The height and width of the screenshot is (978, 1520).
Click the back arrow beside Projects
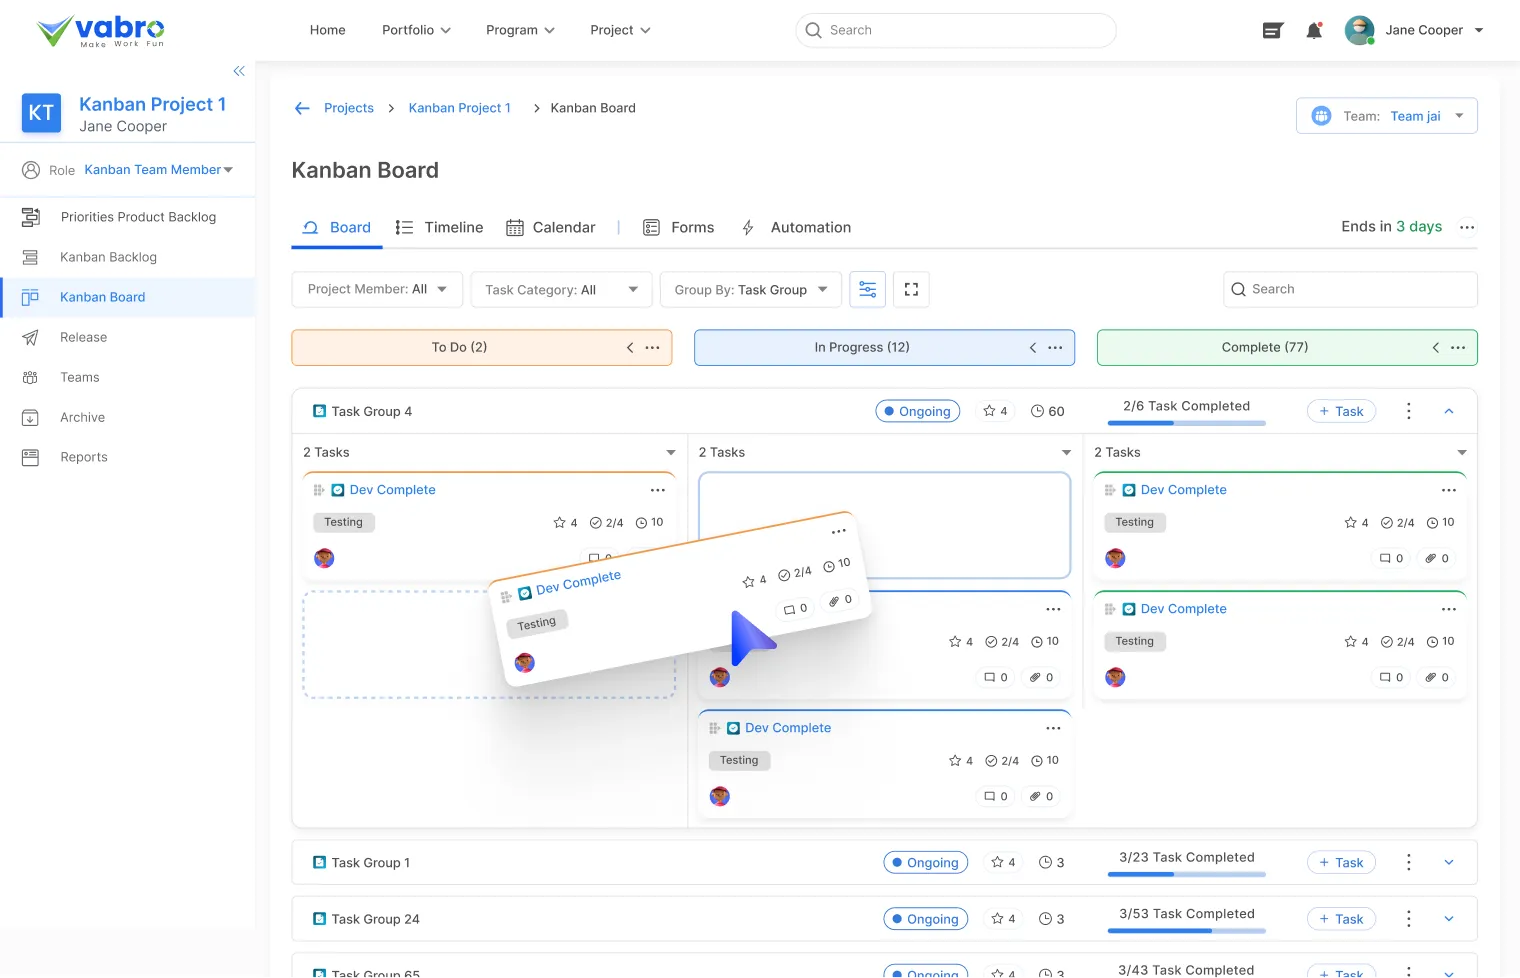[302, 108]
